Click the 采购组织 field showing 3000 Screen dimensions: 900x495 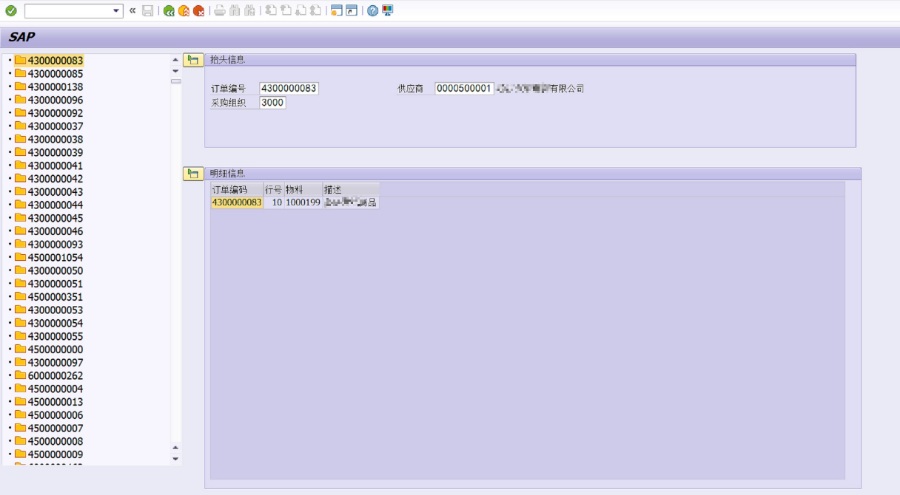272,103
